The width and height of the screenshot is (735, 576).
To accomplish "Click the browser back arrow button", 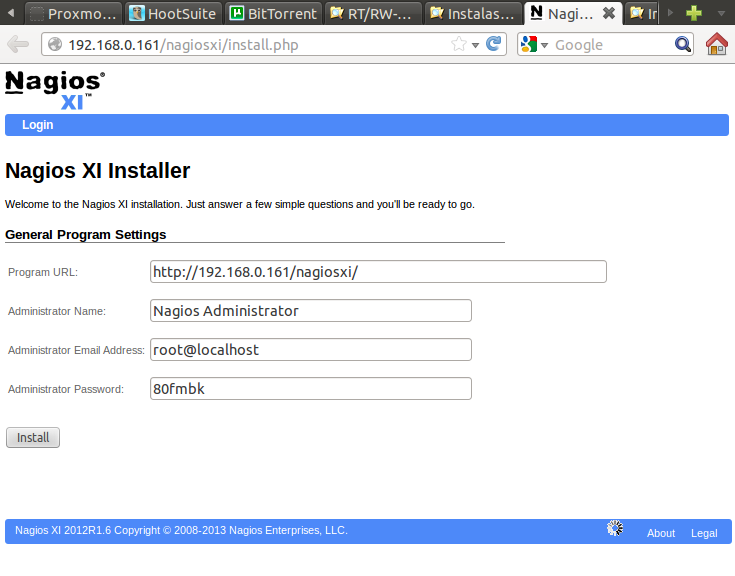I will point(18,45).
